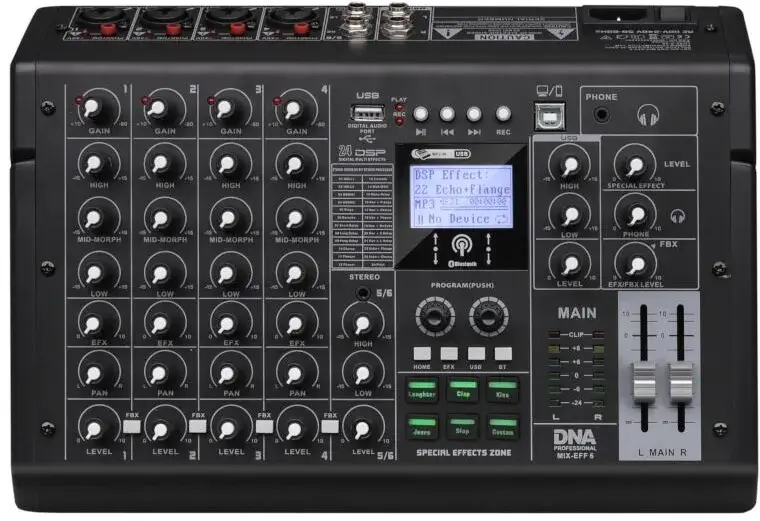
Task: Toggle the channel 3 FBX button
Action: 264,426
